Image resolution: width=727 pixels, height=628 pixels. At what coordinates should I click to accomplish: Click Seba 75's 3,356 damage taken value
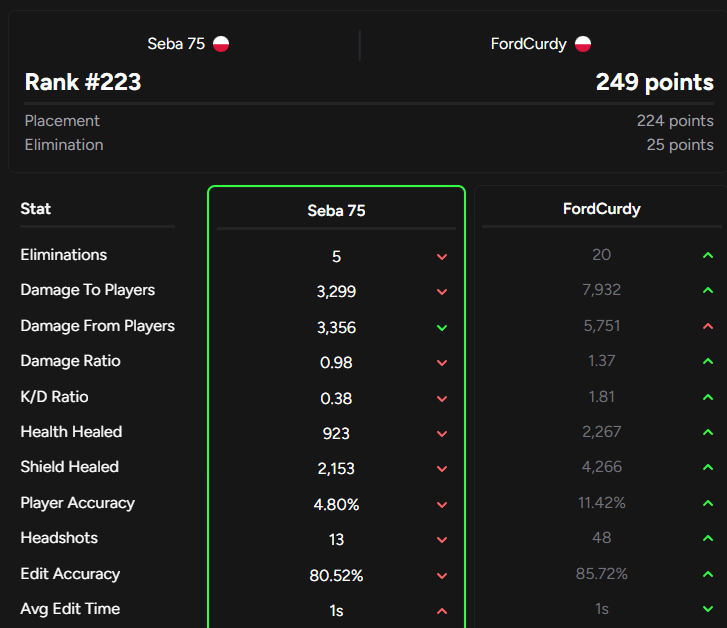pyautogui.click(x=336, y=328)
